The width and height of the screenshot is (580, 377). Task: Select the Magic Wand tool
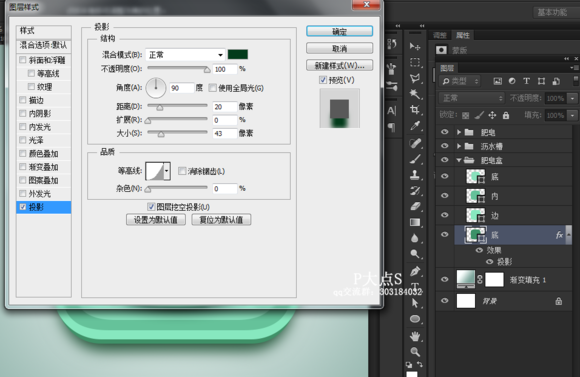coord(415,94)
